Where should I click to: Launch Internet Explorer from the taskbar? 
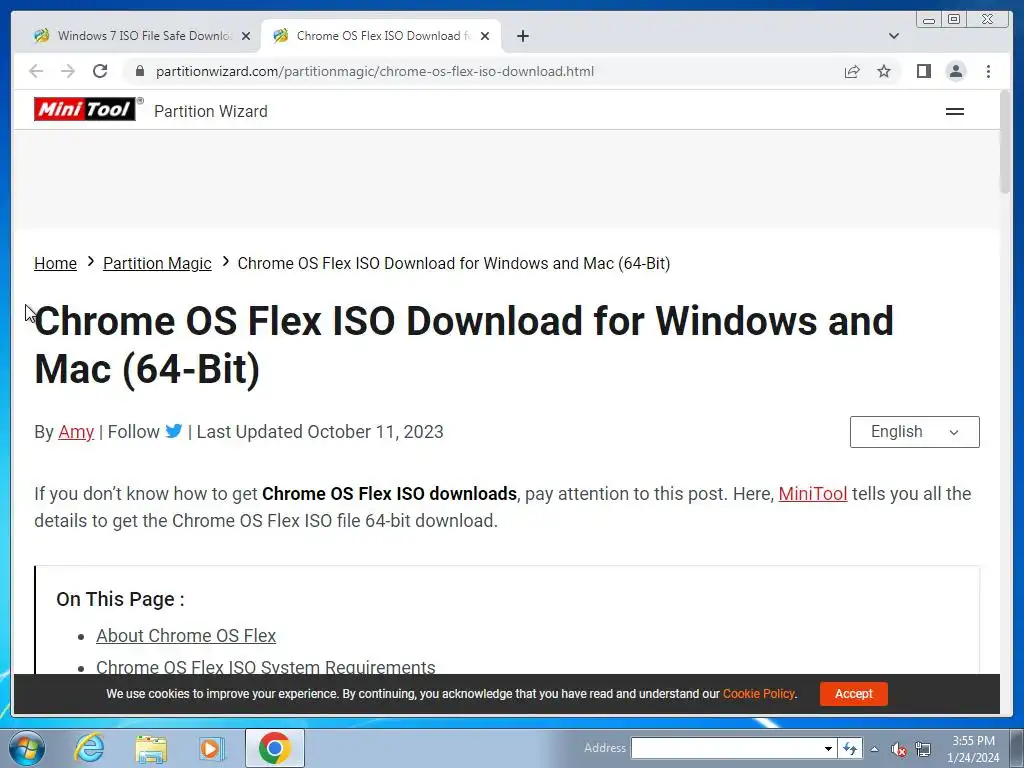pos(89,748)
